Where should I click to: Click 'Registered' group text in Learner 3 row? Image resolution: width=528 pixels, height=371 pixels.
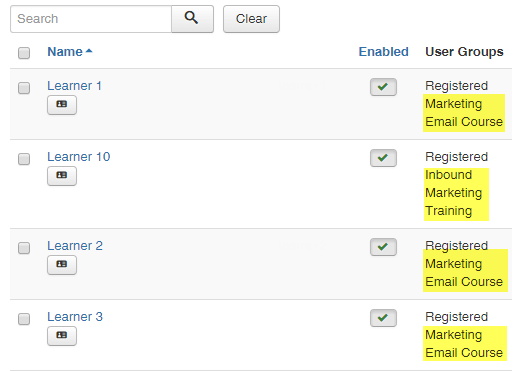pos(457,317)
